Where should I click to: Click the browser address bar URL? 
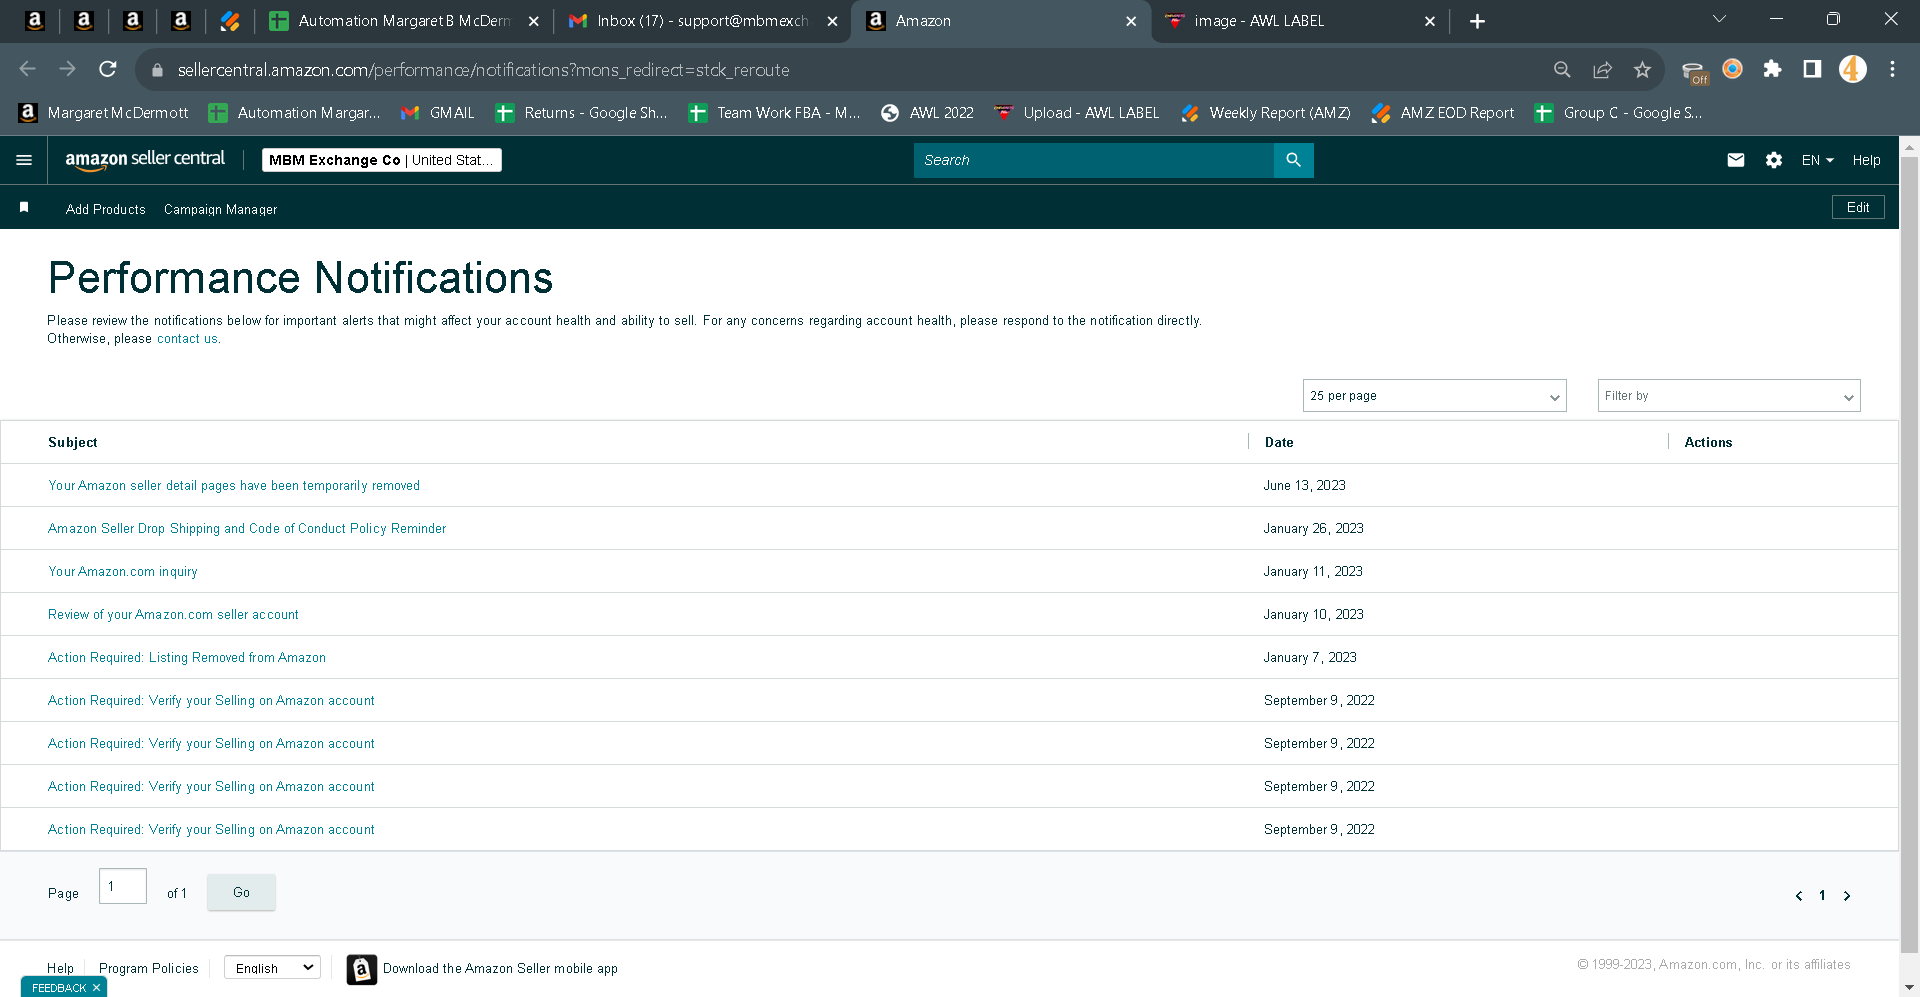pyautogui.click(x=484, y=70)
